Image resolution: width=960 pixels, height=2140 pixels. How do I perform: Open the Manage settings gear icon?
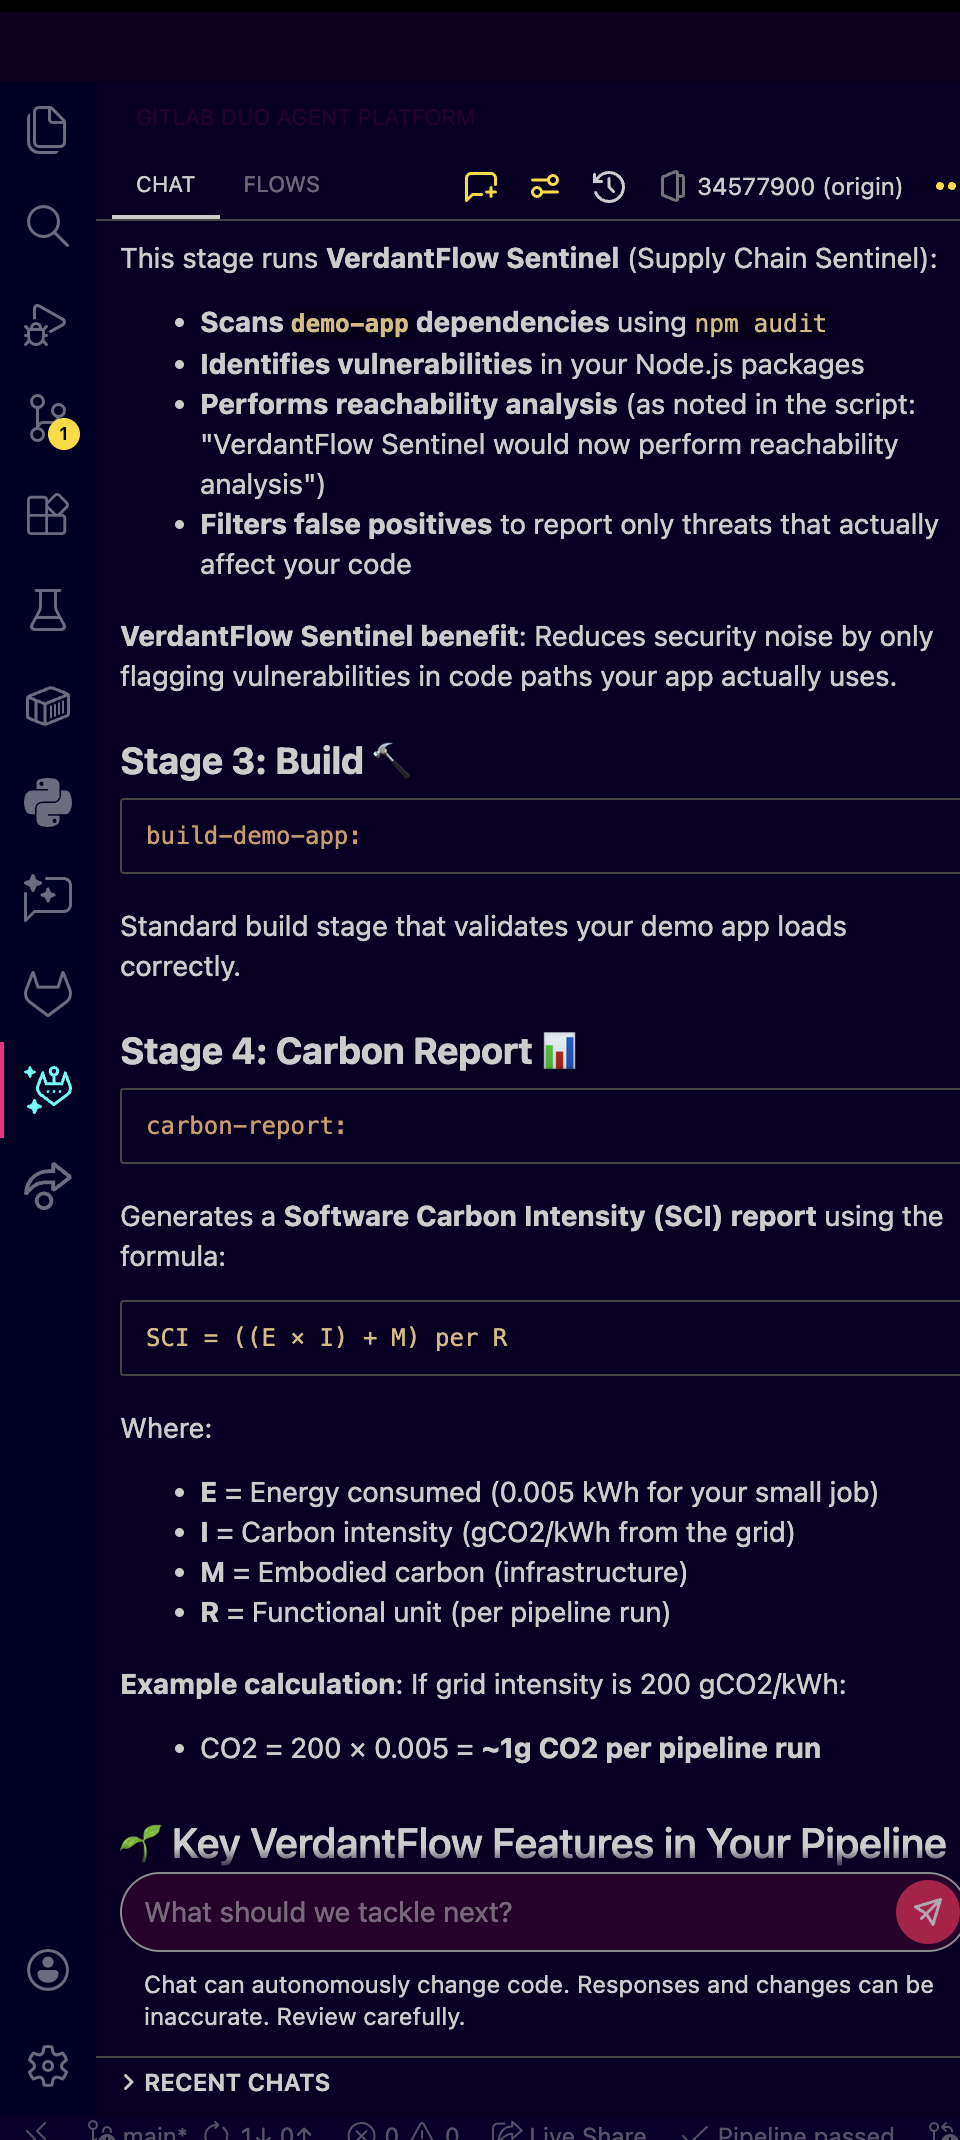coord(47,2066)
